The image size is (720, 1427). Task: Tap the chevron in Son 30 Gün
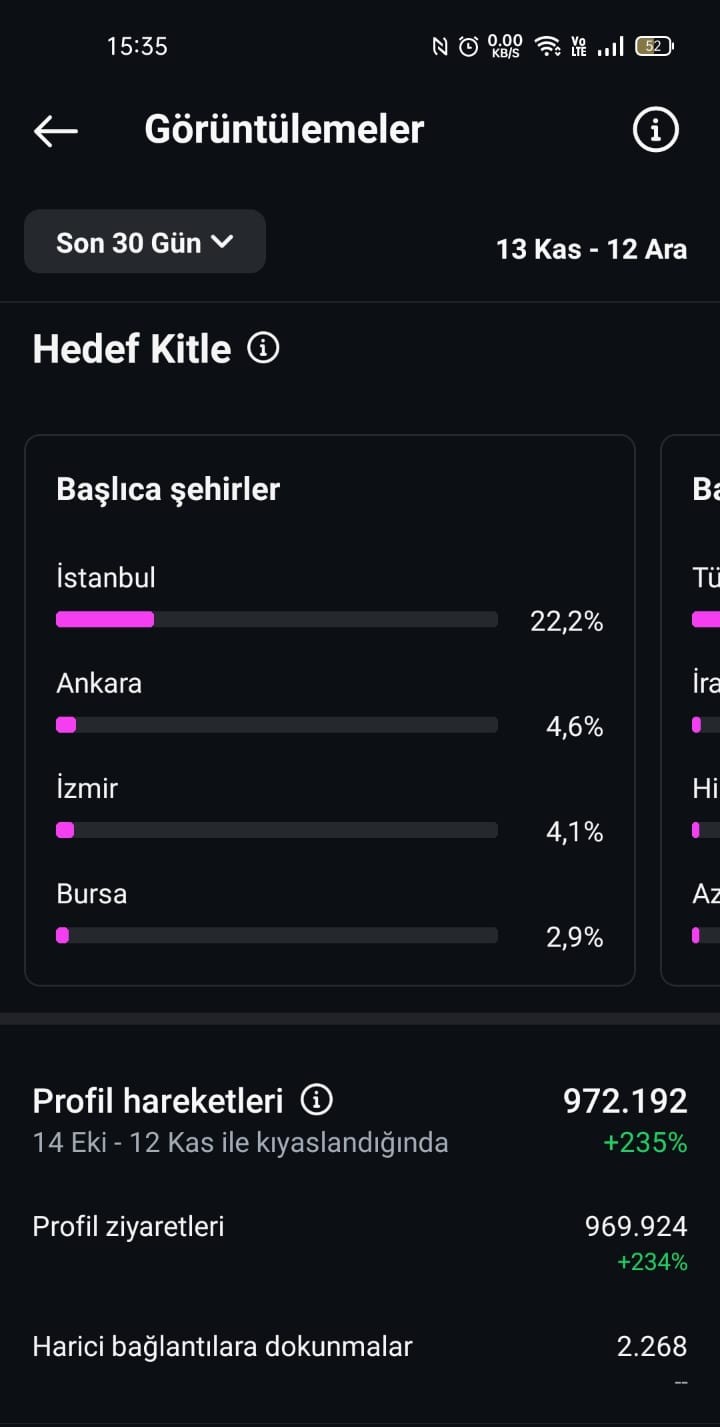pos(222,241)
